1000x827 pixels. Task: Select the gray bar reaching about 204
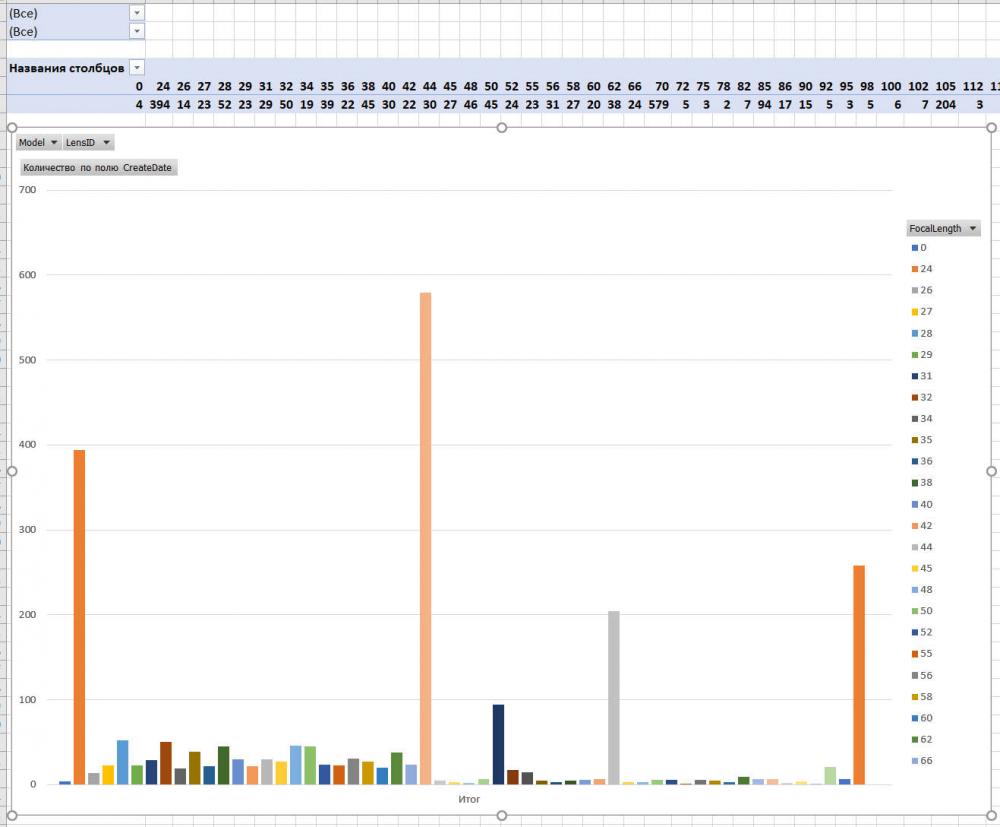tap(614, 698)
